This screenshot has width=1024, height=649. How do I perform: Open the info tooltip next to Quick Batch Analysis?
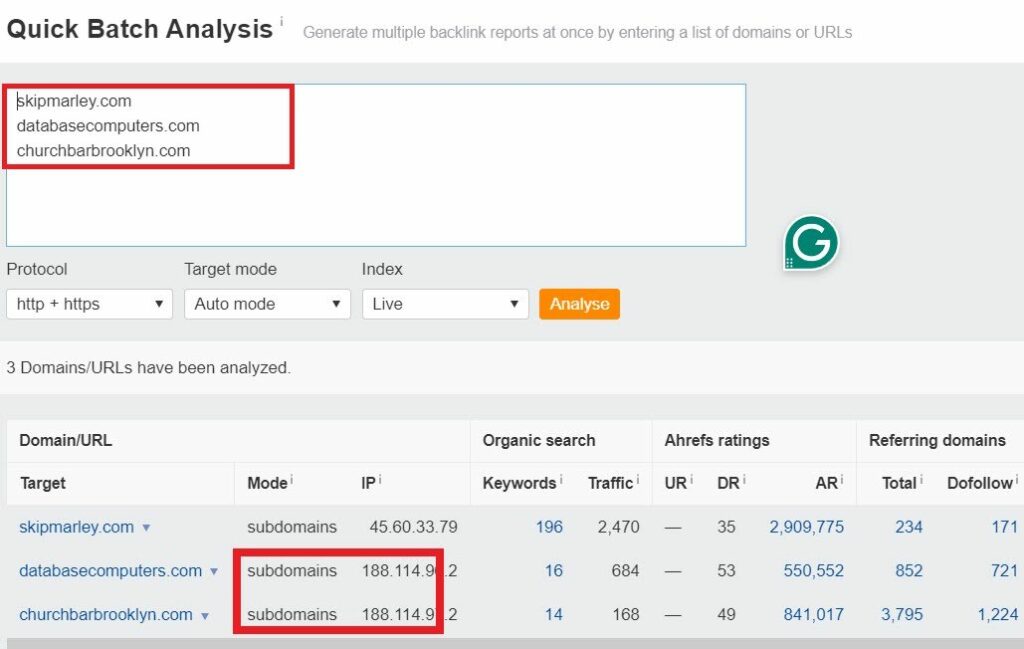click(x=281, y=21)
